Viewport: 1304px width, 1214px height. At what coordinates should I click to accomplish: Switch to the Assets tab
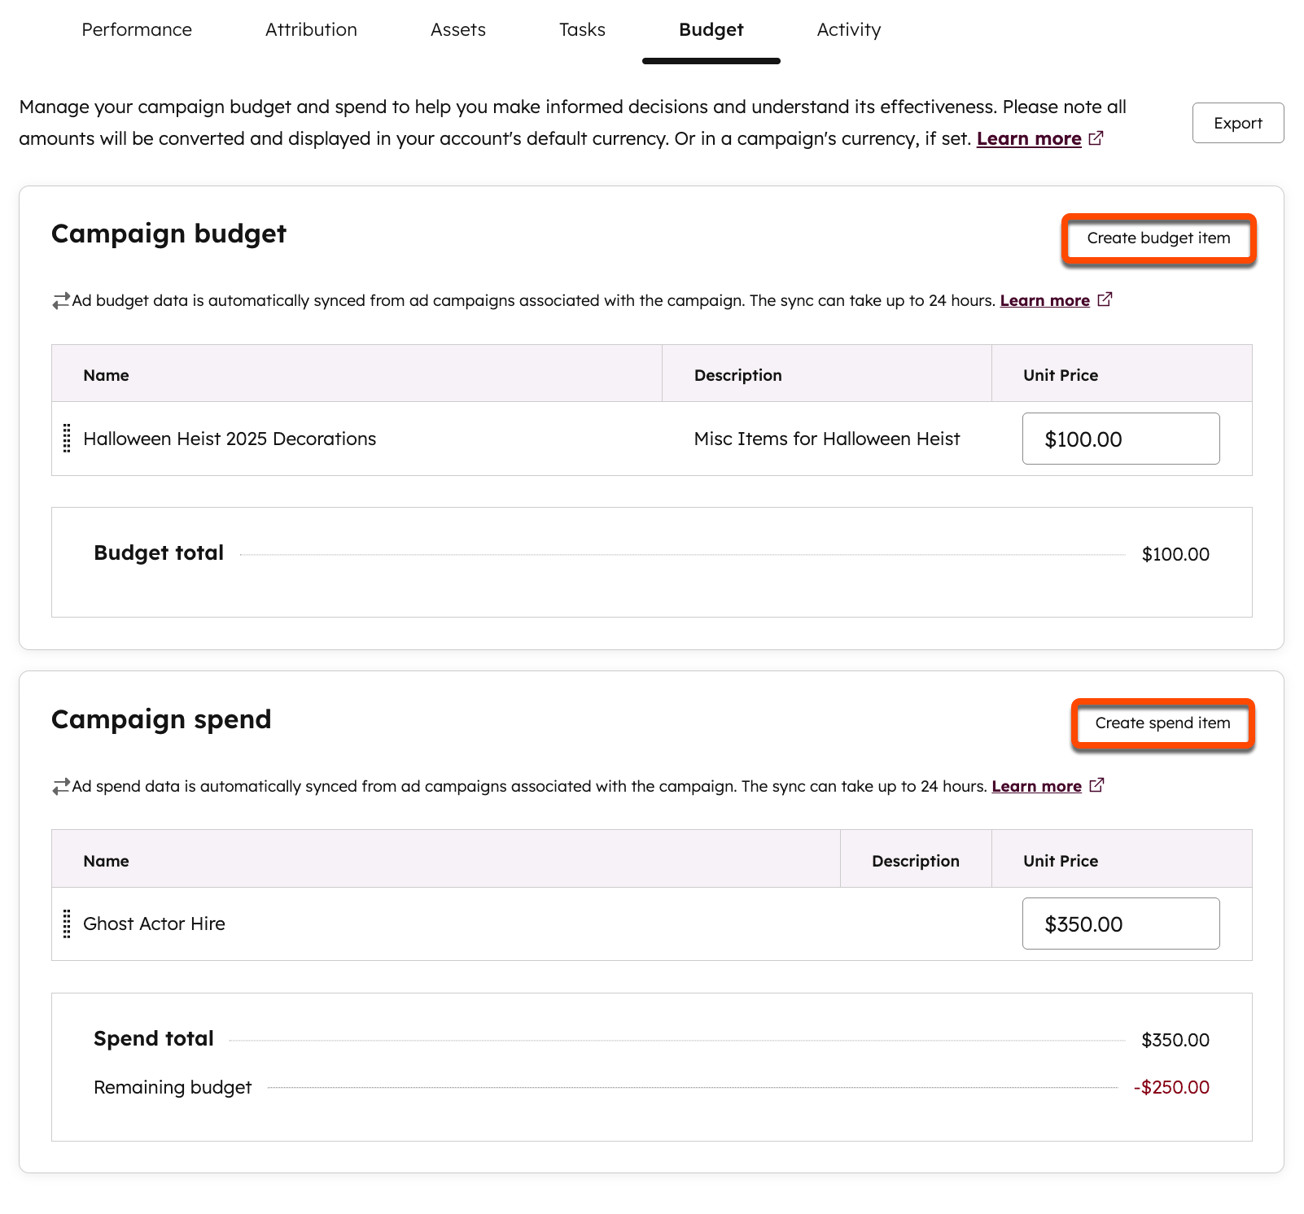click(x=458, y=29)
